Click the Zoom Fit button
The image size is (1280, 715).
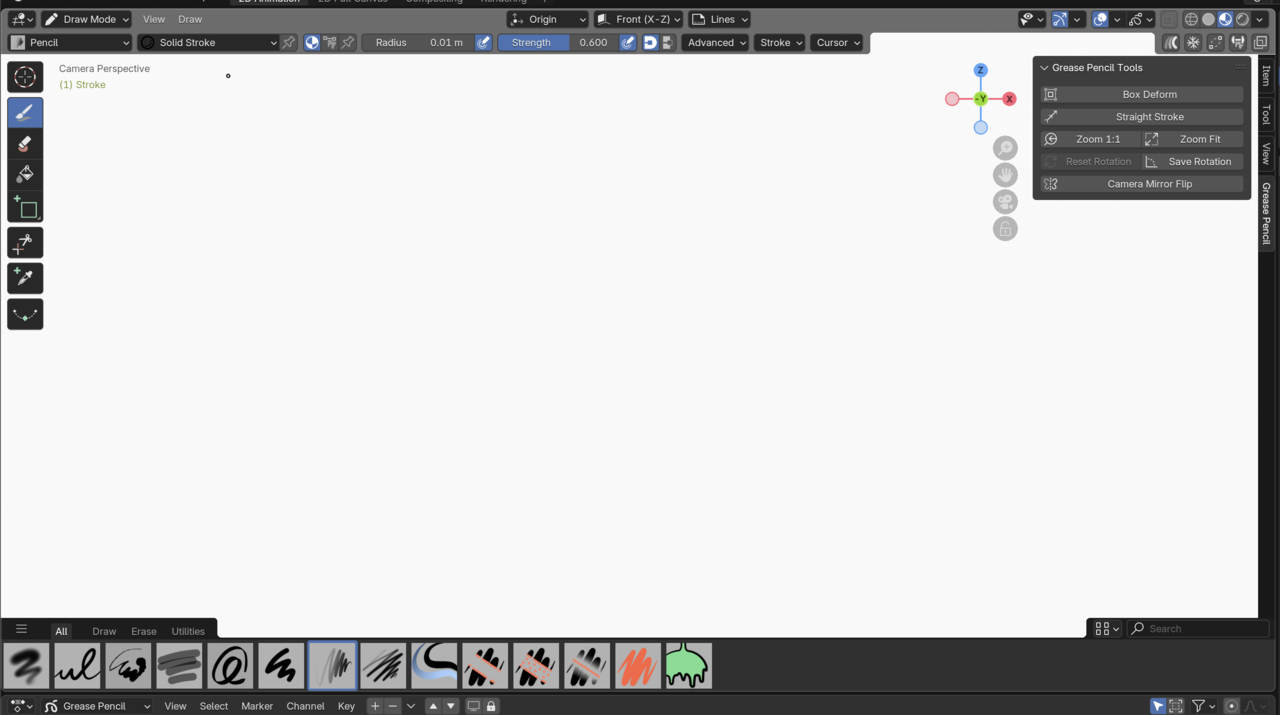point(1192,139)
